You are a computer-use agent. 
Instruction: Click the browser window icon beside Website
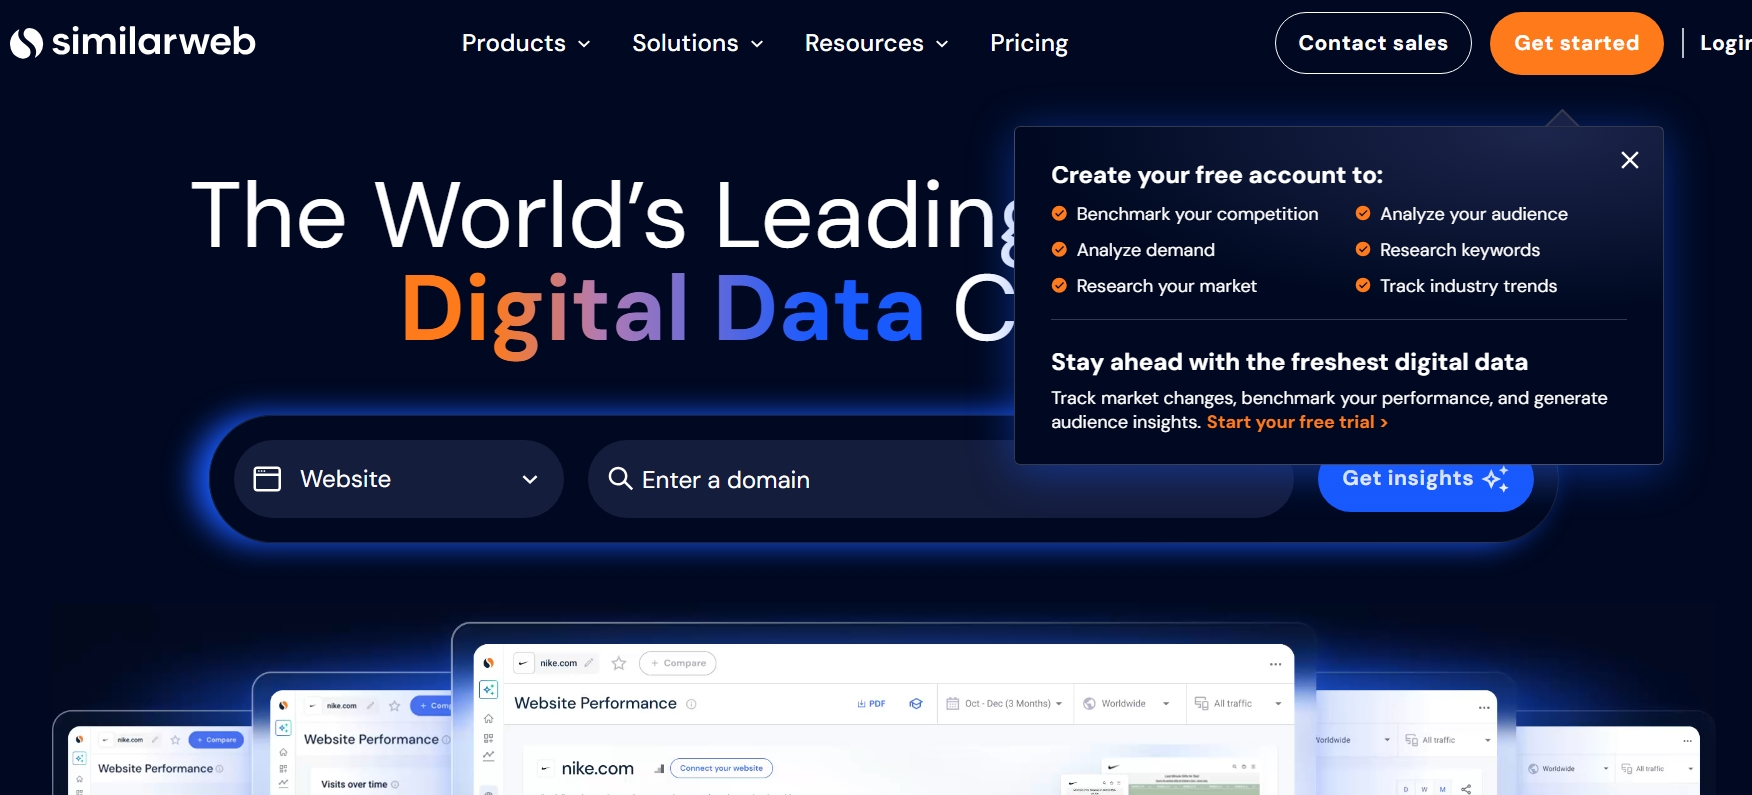click(267, 479)
